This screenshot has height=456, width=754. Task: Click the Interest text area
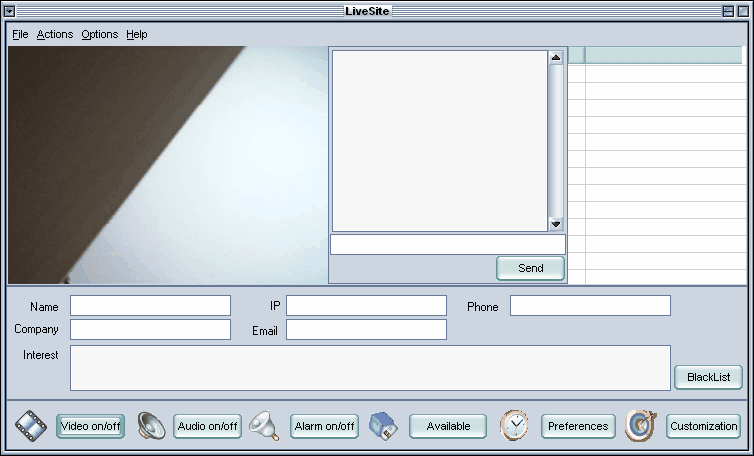pos(370,368)
